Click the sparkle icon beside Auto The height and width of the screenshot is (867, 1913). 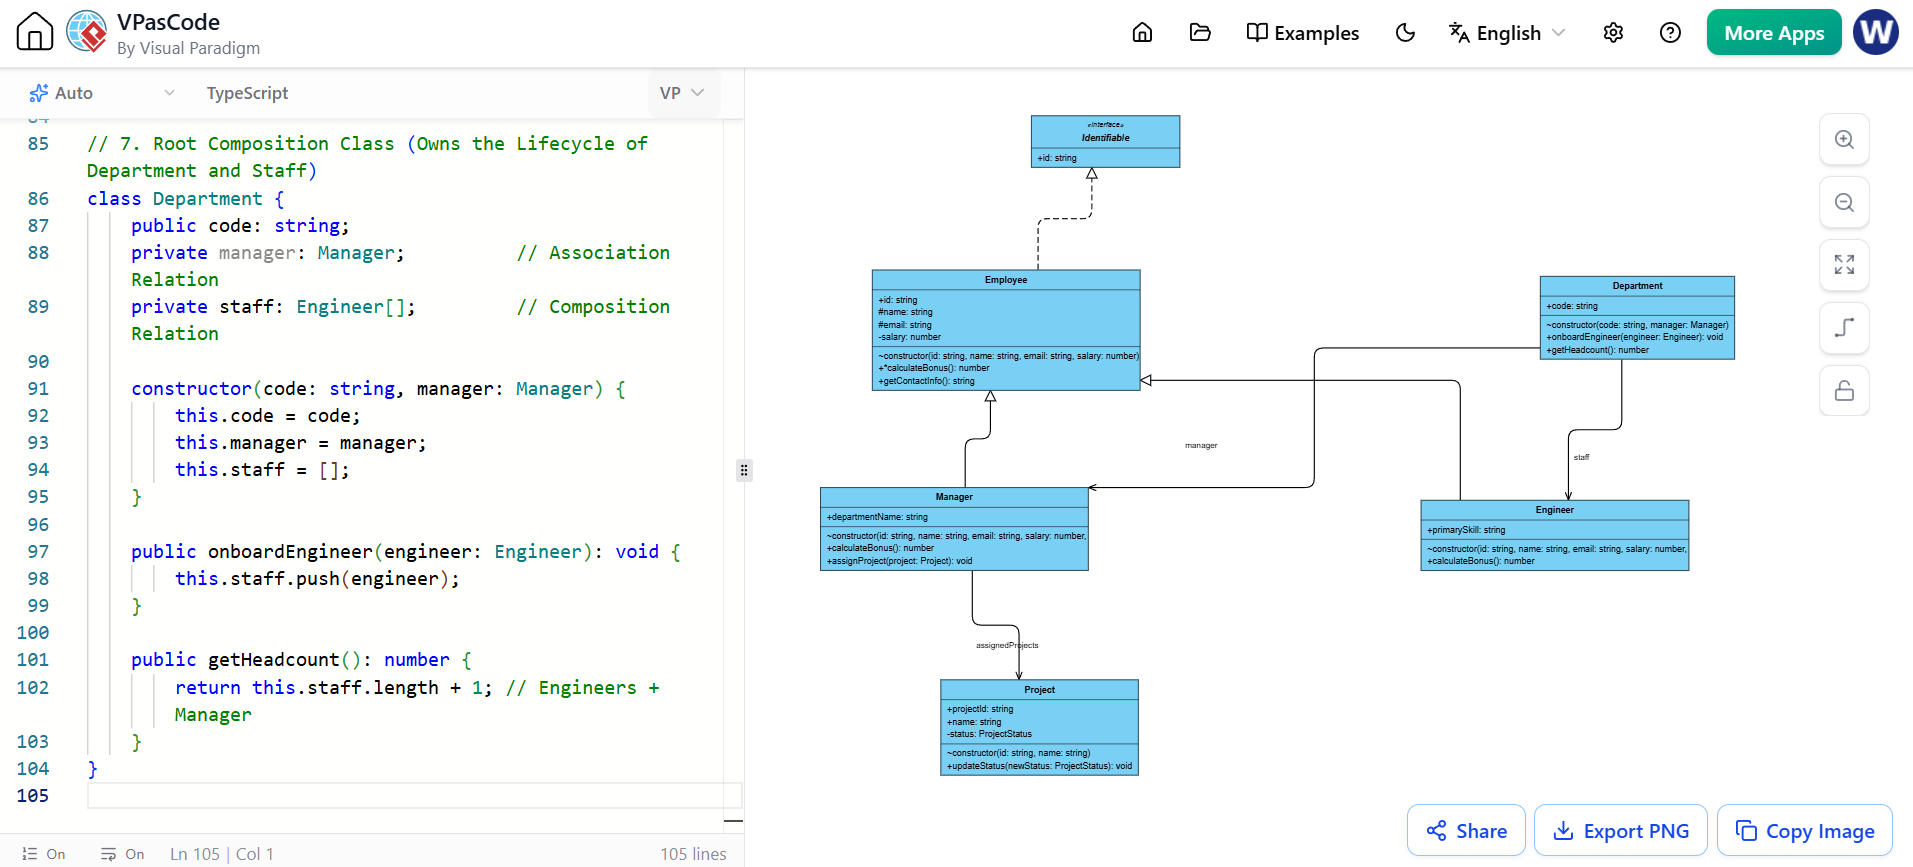tap(39, 93)
